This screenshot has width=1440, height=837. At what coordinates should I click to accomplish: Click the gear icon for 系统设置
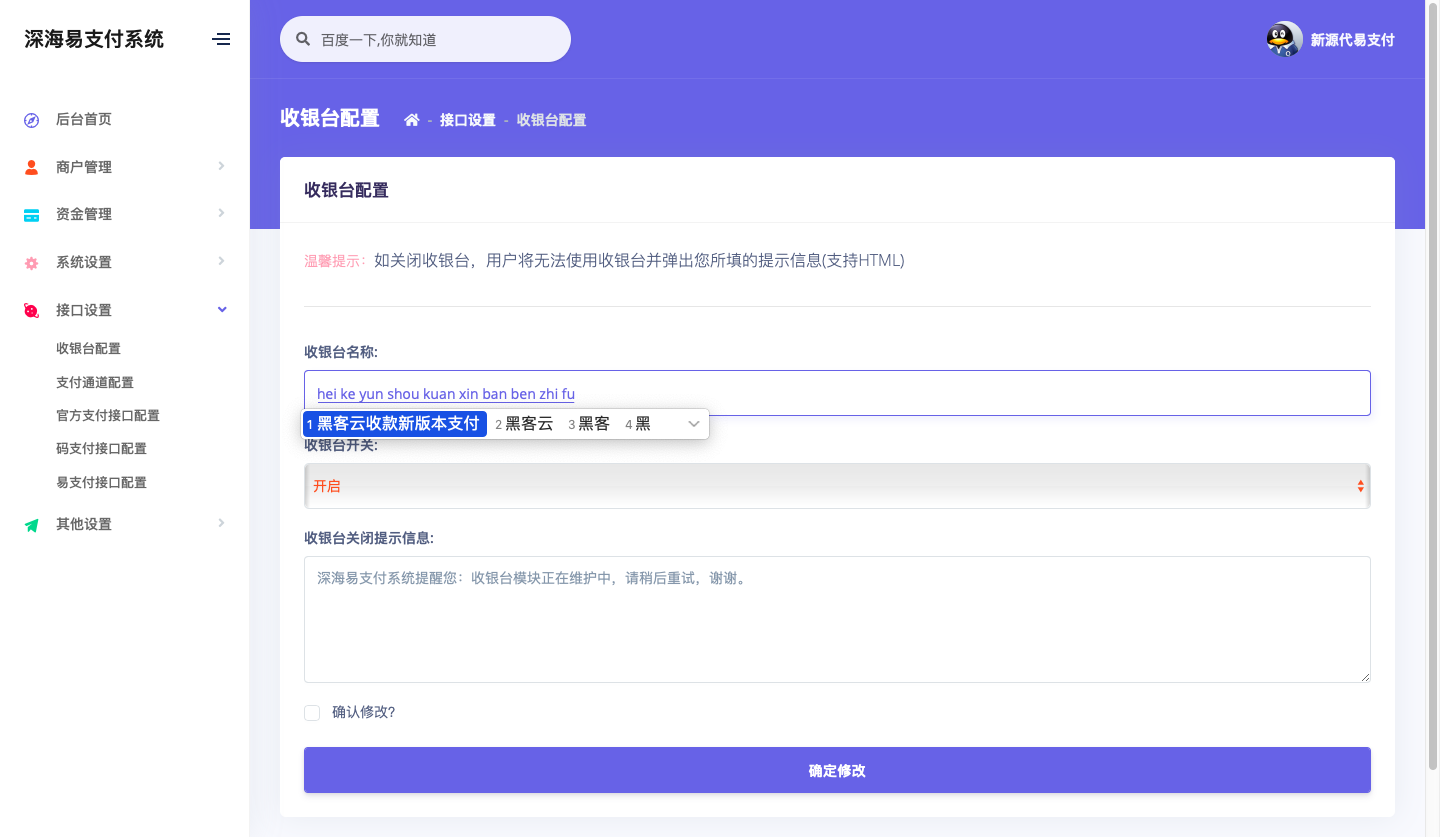tap(31, 263)
